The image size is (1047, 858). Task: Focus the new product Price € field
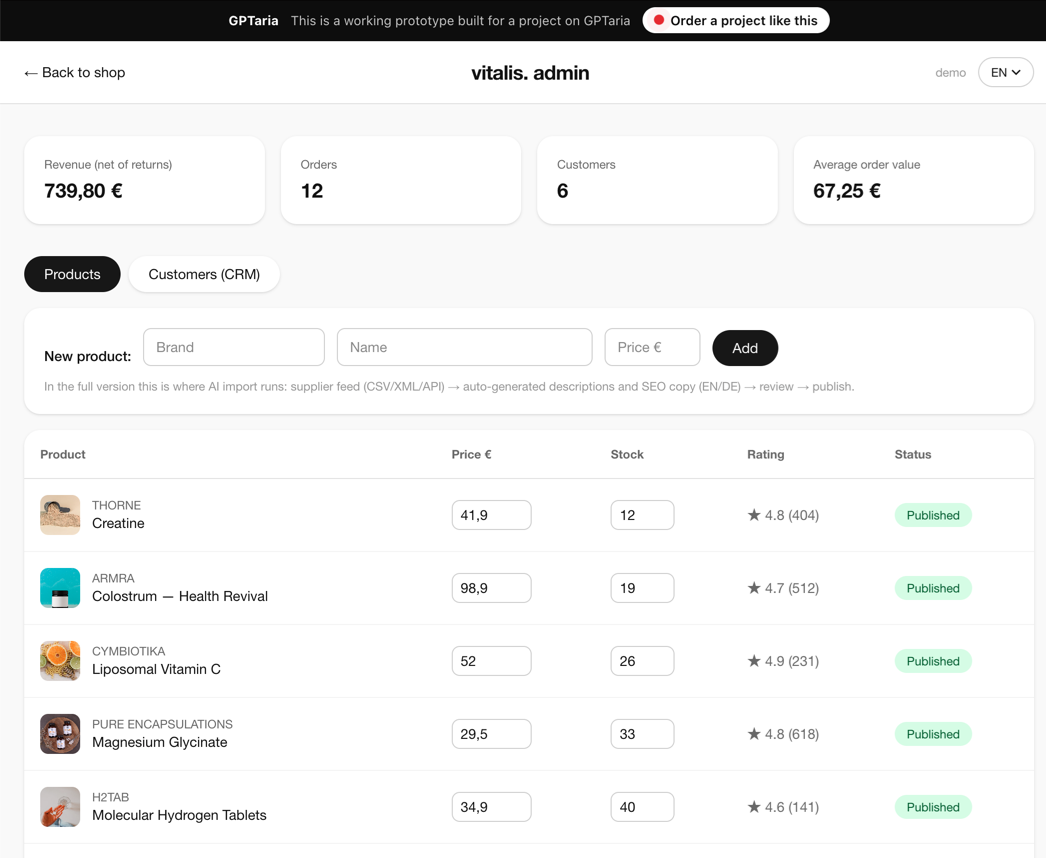pos(652,347)
